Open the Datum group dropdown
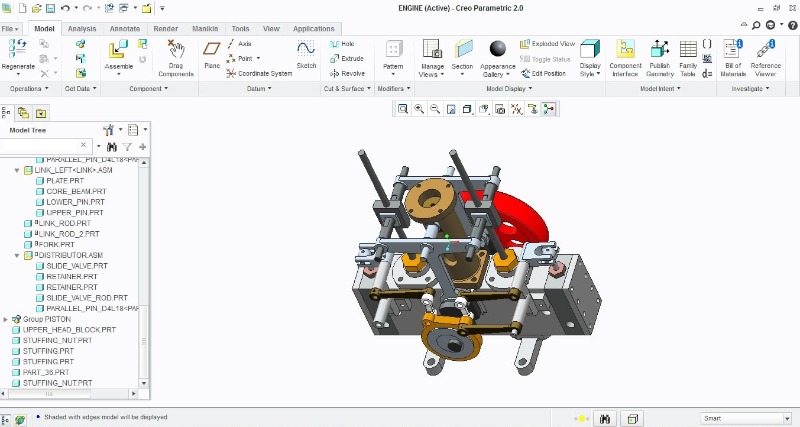The height and width of the screenshot is (427, 800). click(x=259, y=89)
